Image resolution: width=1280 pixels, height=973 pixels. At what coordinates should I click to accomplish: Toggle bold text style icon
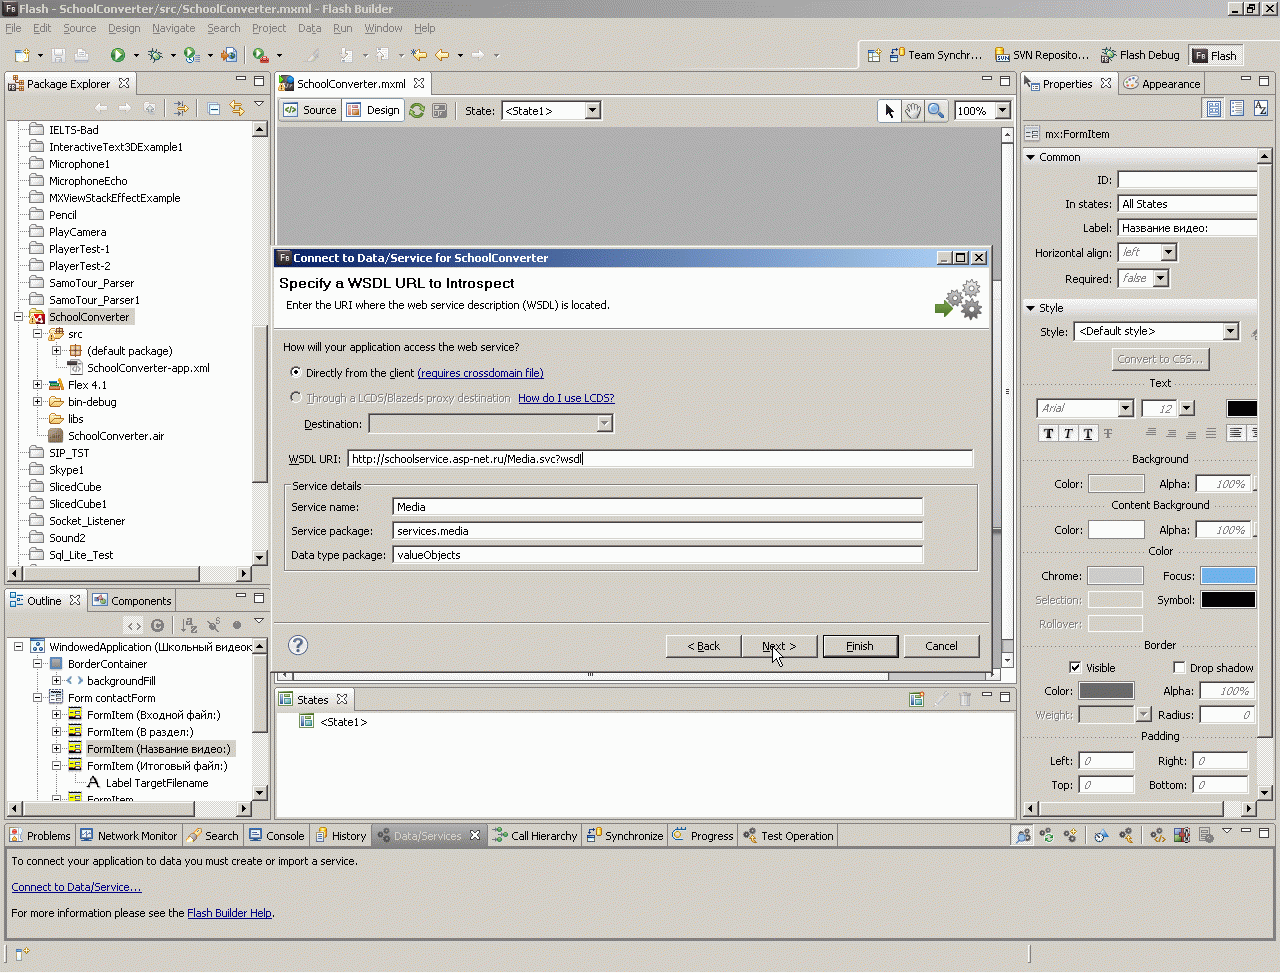[x=1048, y=433]
